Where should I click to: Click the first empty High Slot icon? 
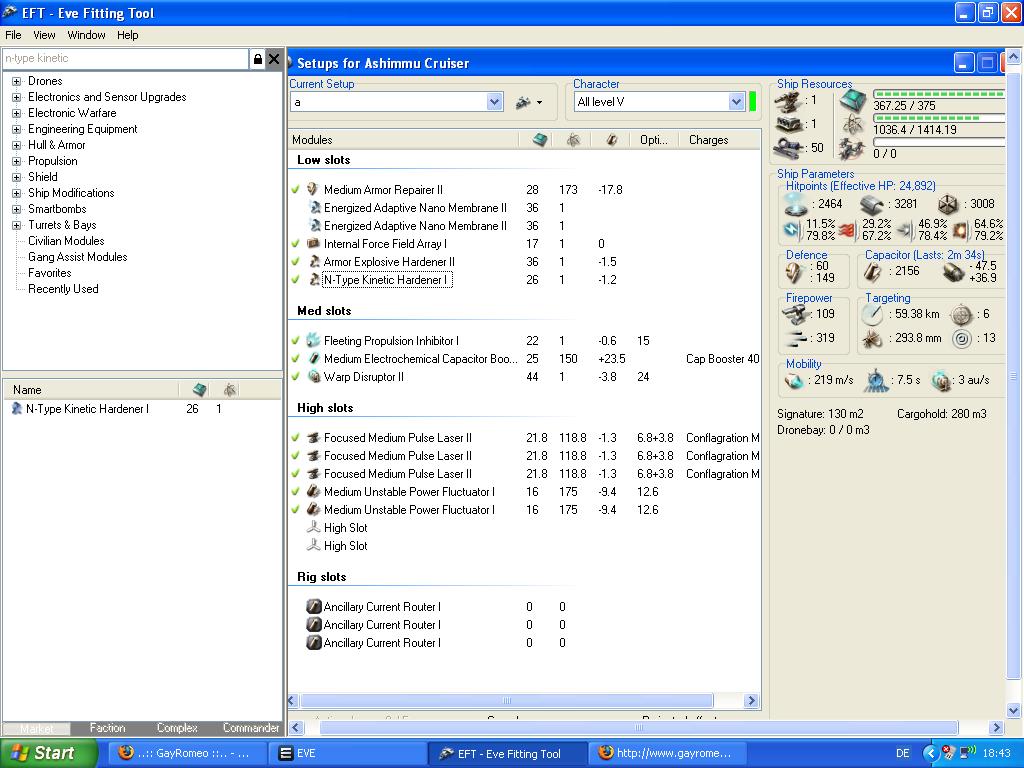pyautogui.click(x=313, y=527)
